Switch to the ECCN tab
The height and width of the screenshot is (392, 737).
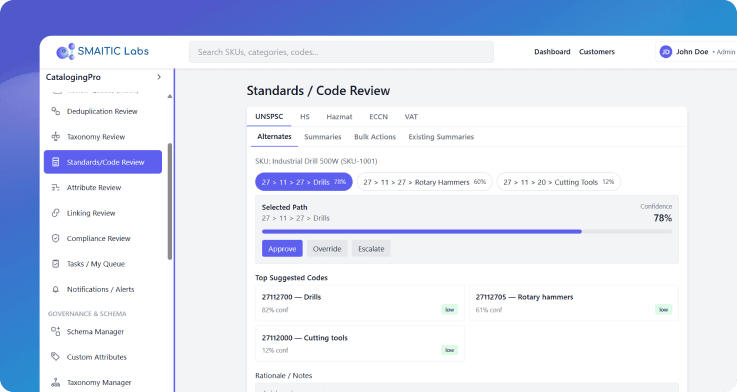click(378, 117)
